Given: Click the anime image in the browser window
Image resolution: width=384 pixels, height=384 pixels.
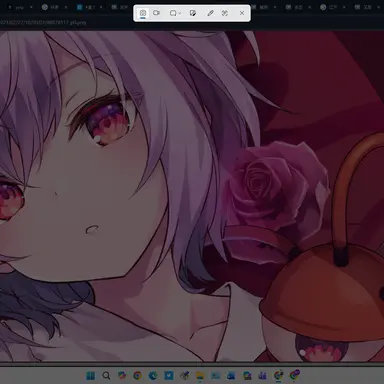Looking at the screenshot, I should click(192, 196).
